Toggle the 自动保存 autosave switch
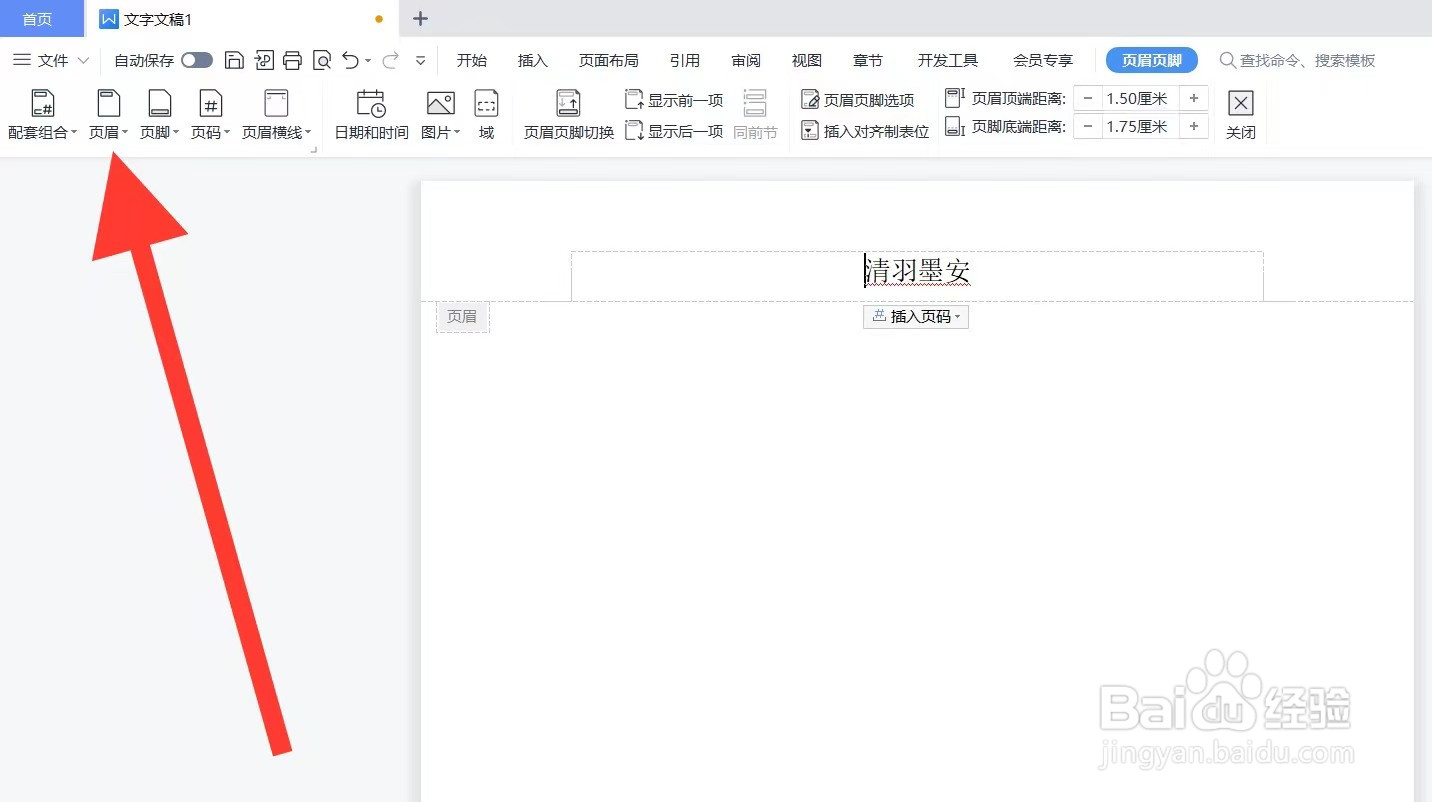The width and height of the screenshot is (1432, 802). point(197,60)
